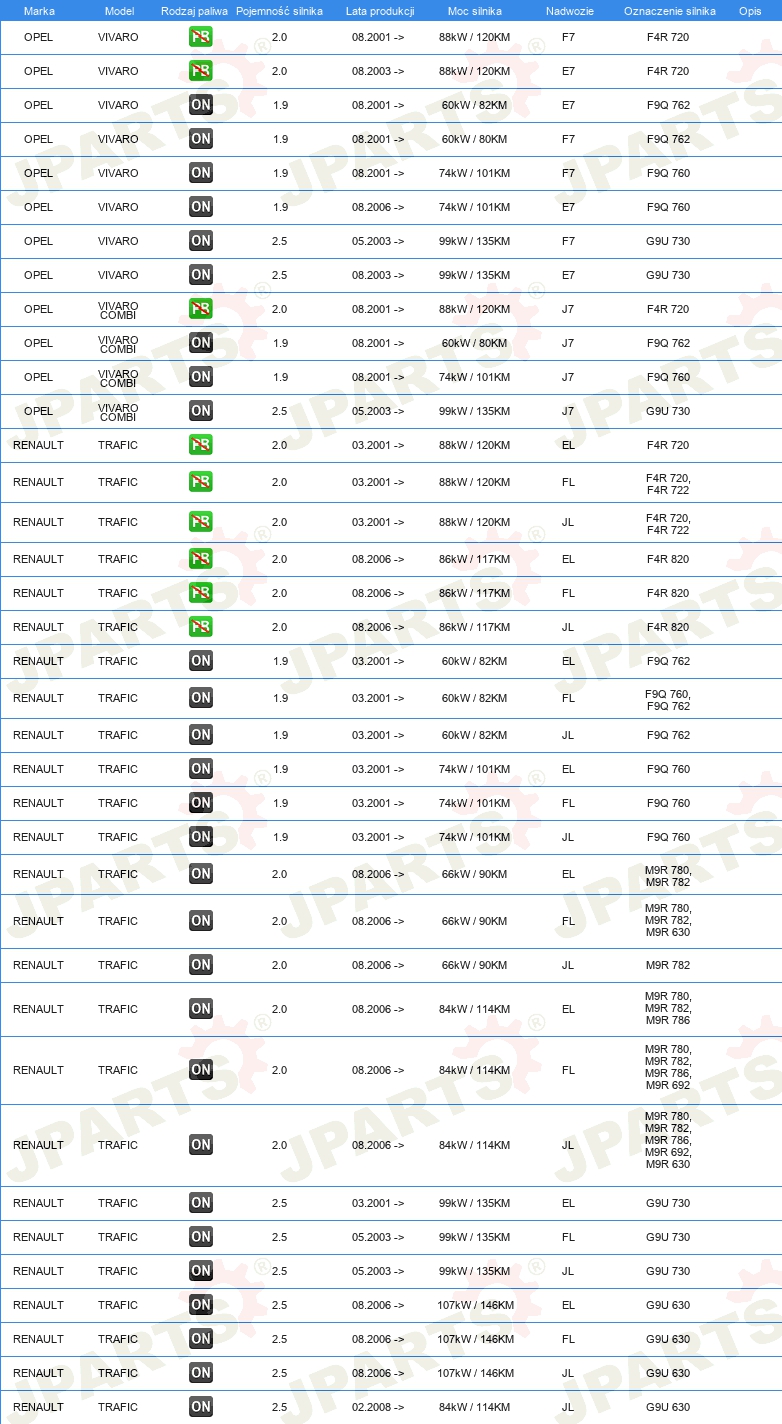Click the Marka column header
The height and width of the screenshot is (1424, 782).
39,11
